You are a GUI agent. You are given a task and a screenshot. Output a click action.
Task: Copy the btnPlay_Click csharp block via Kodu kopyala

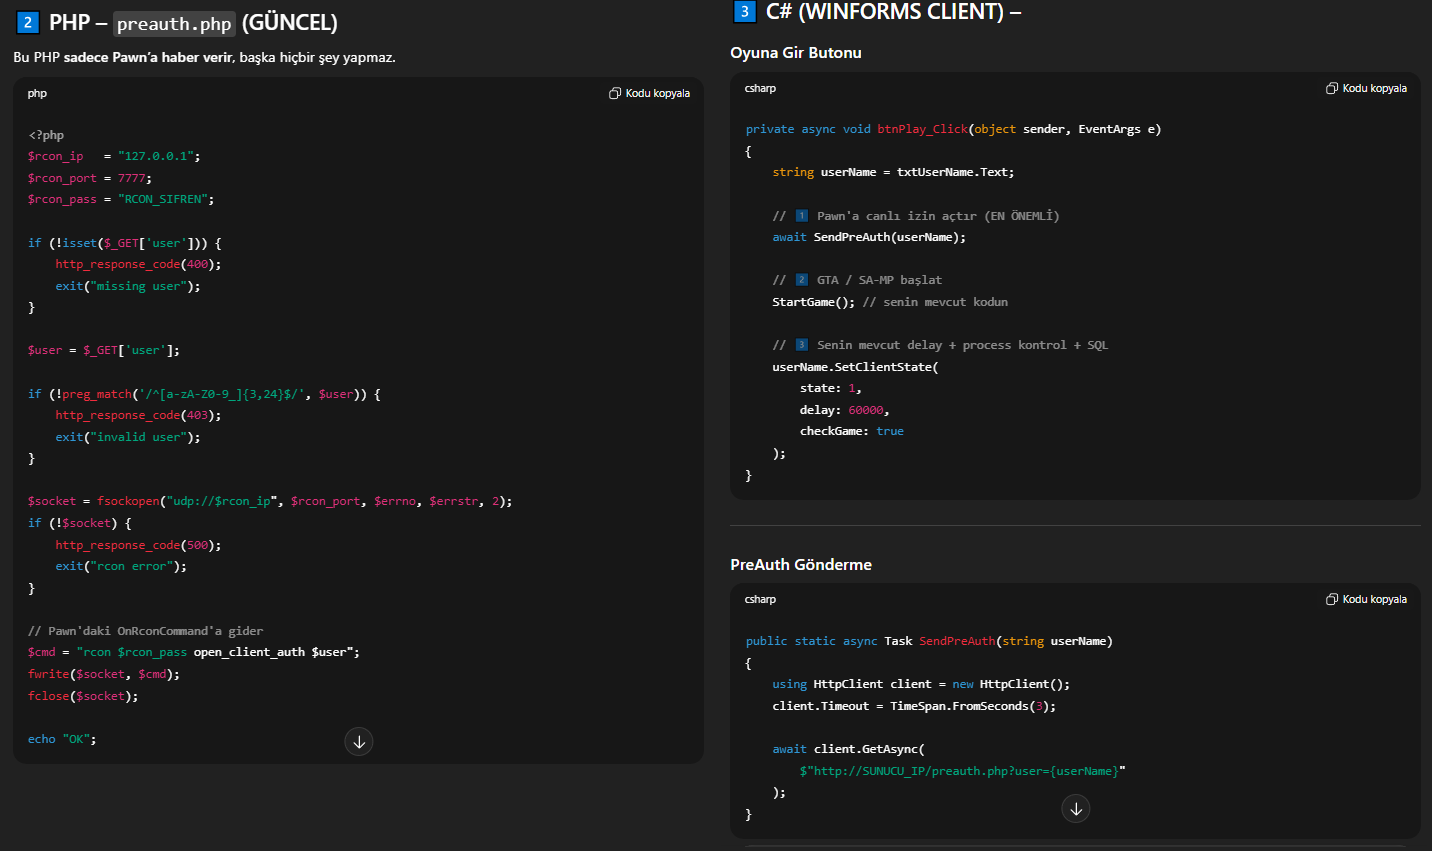pos(1367,88)
